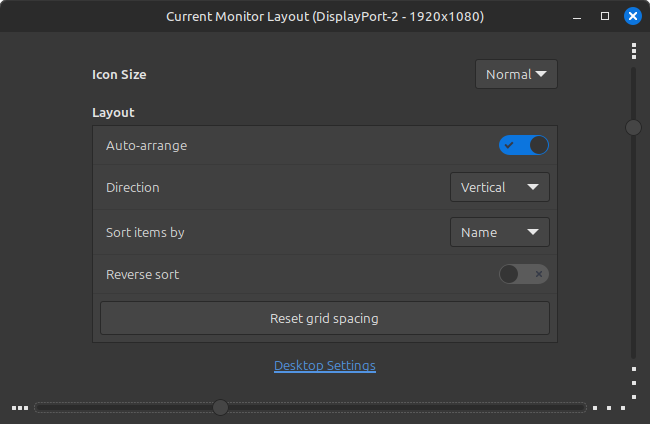Open the Sort items by Name dropdown
The image size is (650, 424).
point(500,232)
